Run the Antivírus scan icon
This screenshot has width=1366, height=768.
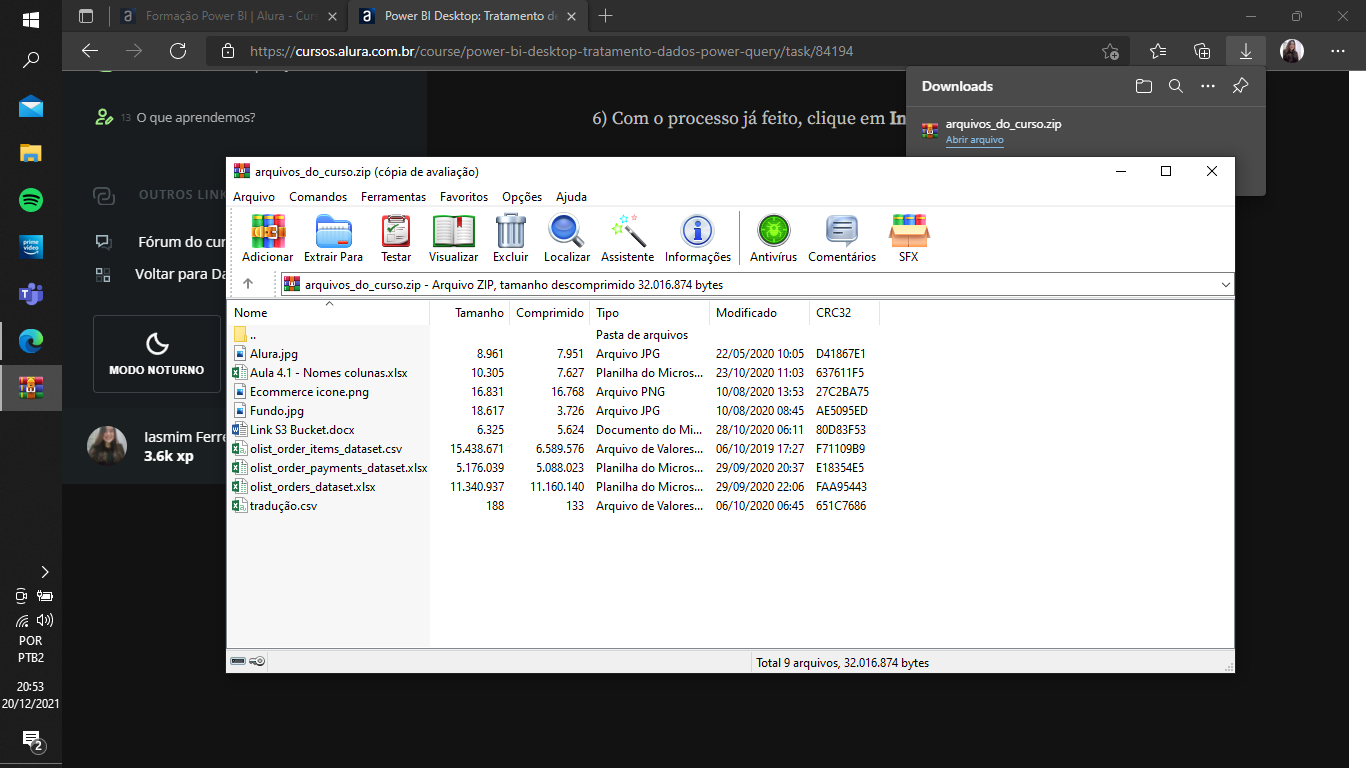[773, 239]
